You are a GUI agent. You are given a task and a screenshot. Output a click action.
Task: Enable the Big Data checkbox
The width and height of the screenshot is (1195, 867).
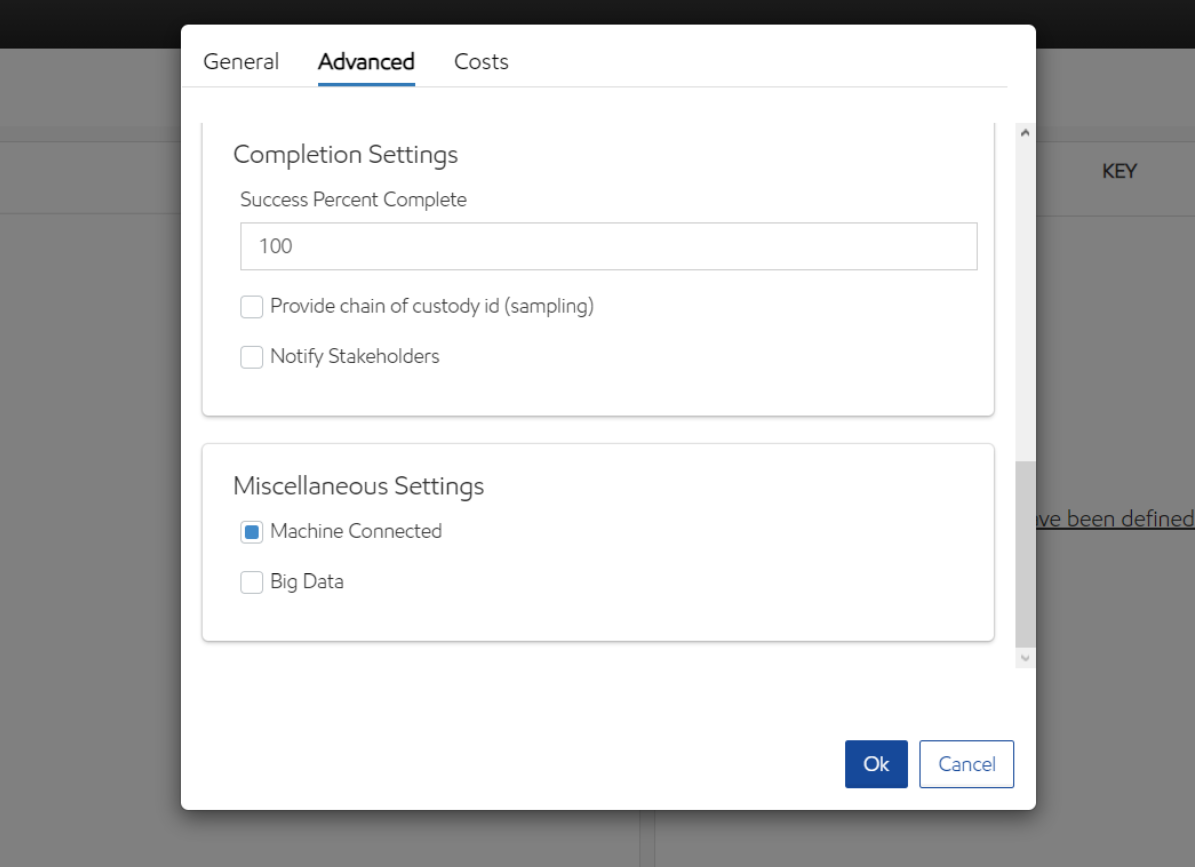coord(252,582)
